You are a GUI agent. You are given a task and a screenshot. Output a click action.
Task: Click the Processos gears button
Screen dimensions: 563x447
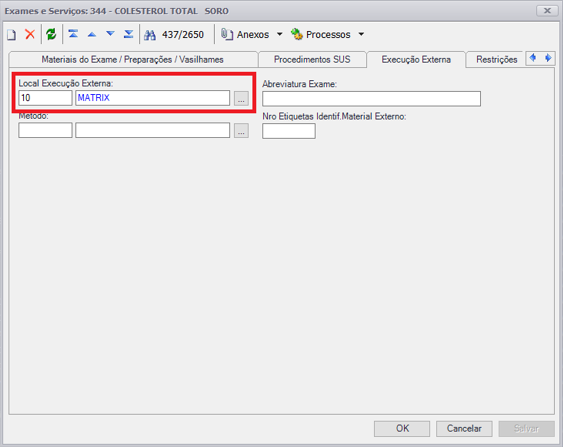[321, 34]
